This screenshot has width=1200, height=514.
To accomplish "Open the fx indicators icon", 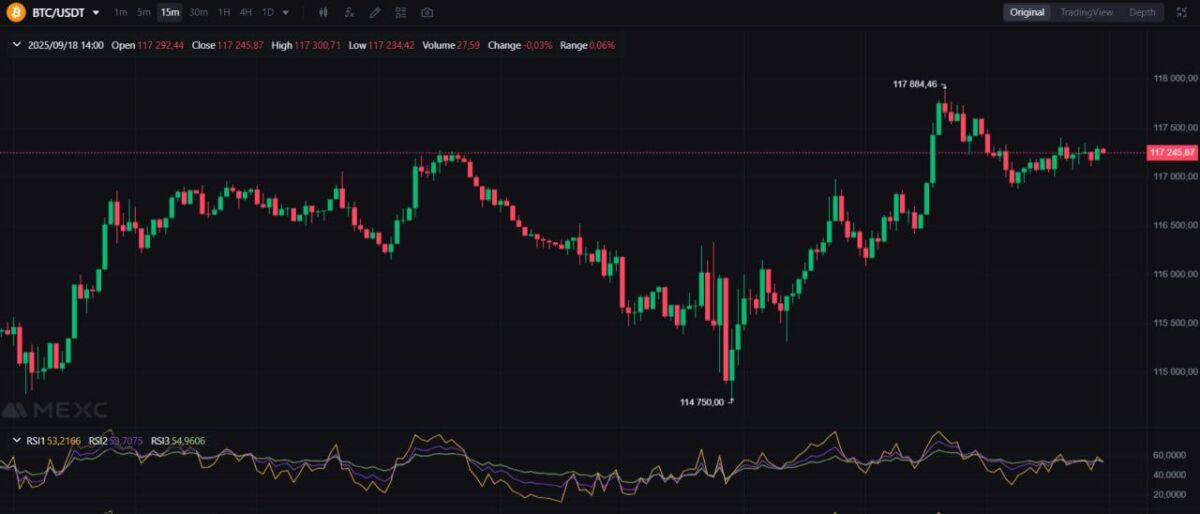I will click(348, 13).
